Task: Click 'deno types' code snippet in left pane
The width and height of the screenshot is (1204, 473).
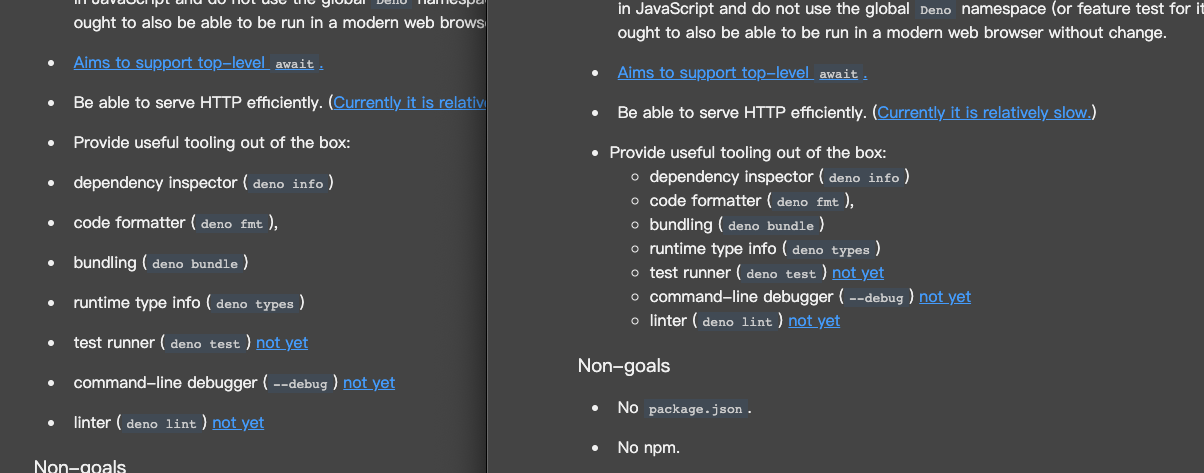Action: click(x=255, y=304)
